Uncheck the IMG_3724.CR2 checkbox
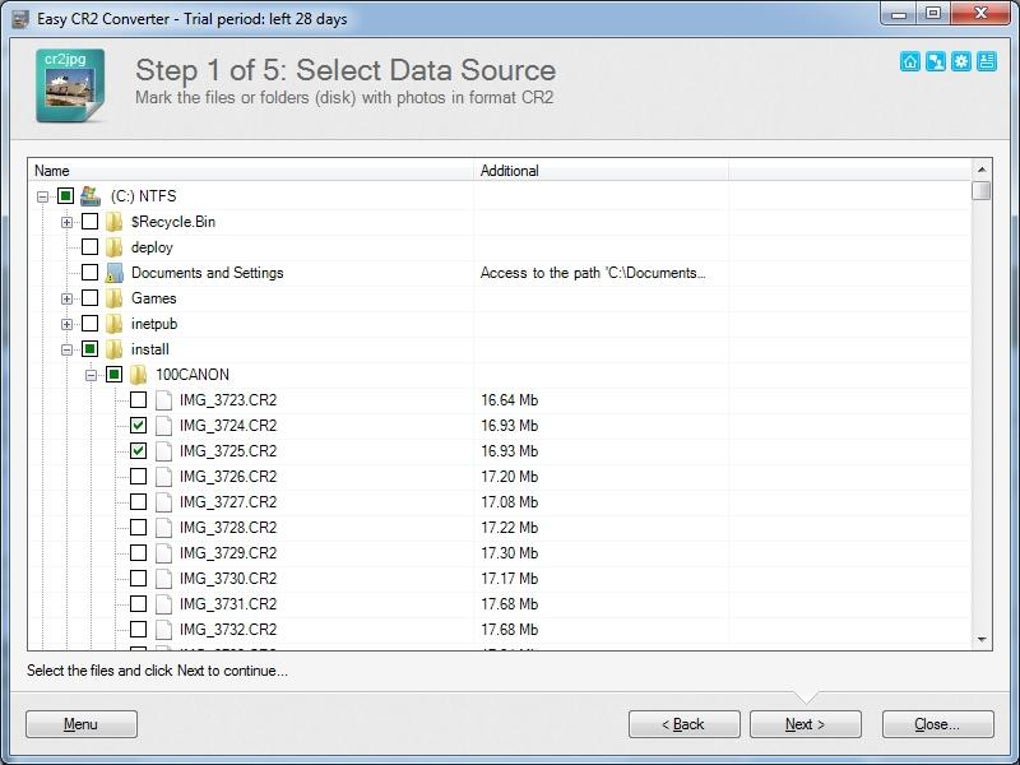Viewport: 1020px width, 765px height. tap(139, 426)
